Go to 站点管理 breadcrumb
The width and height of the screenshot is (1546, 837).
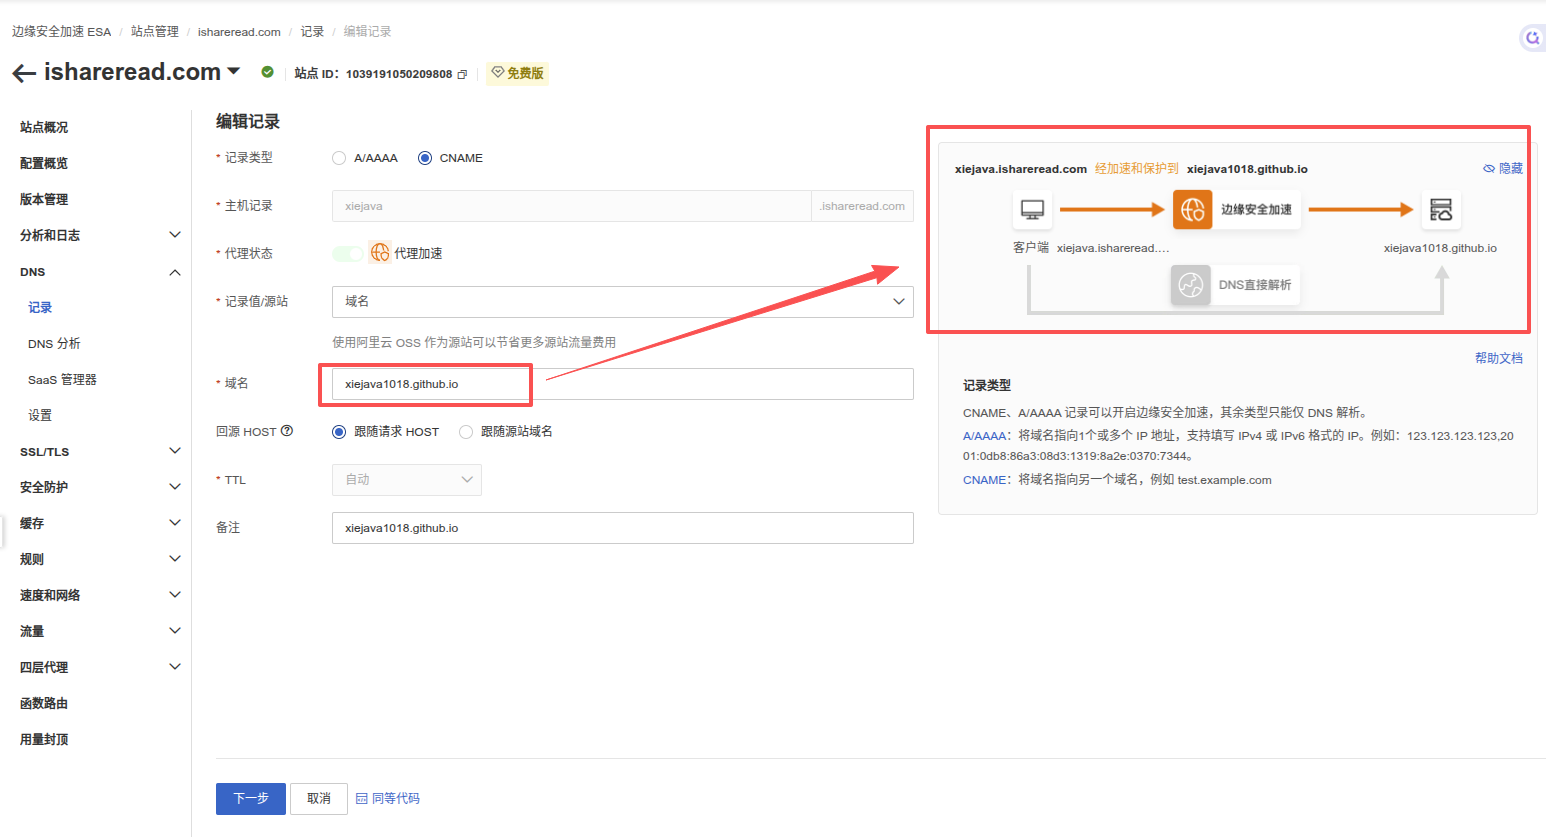pos(155,32)
